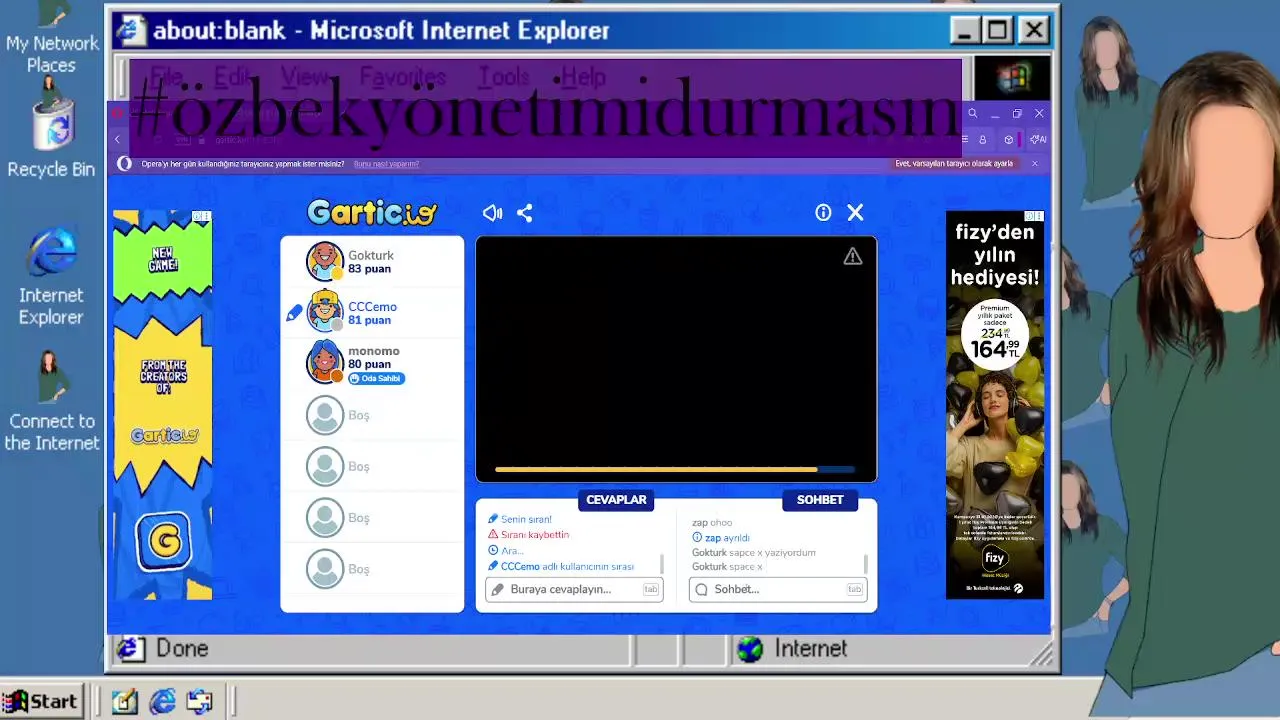Open the Opera search magnifier icon

[x=972, y=114]
